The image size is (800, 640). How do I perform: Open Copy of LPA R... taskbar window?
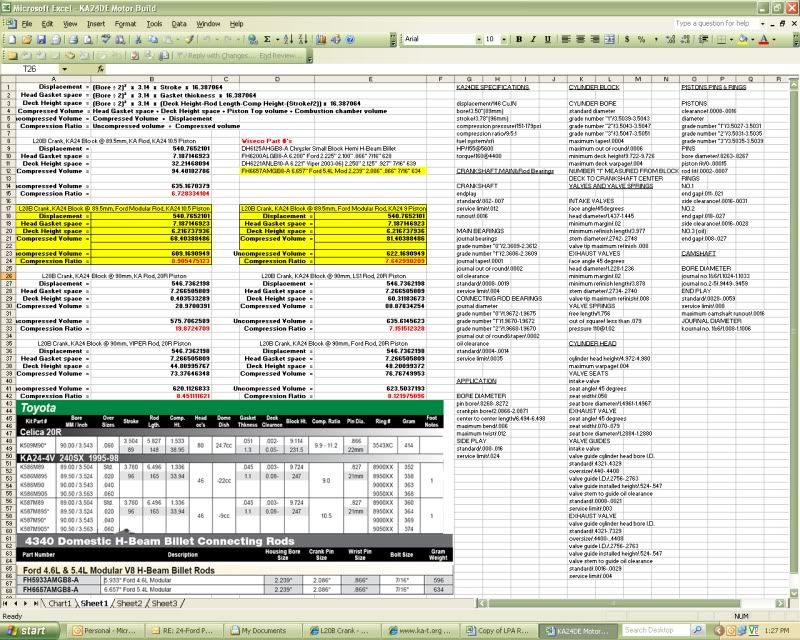pyautogui.click(x=499, y=631)
